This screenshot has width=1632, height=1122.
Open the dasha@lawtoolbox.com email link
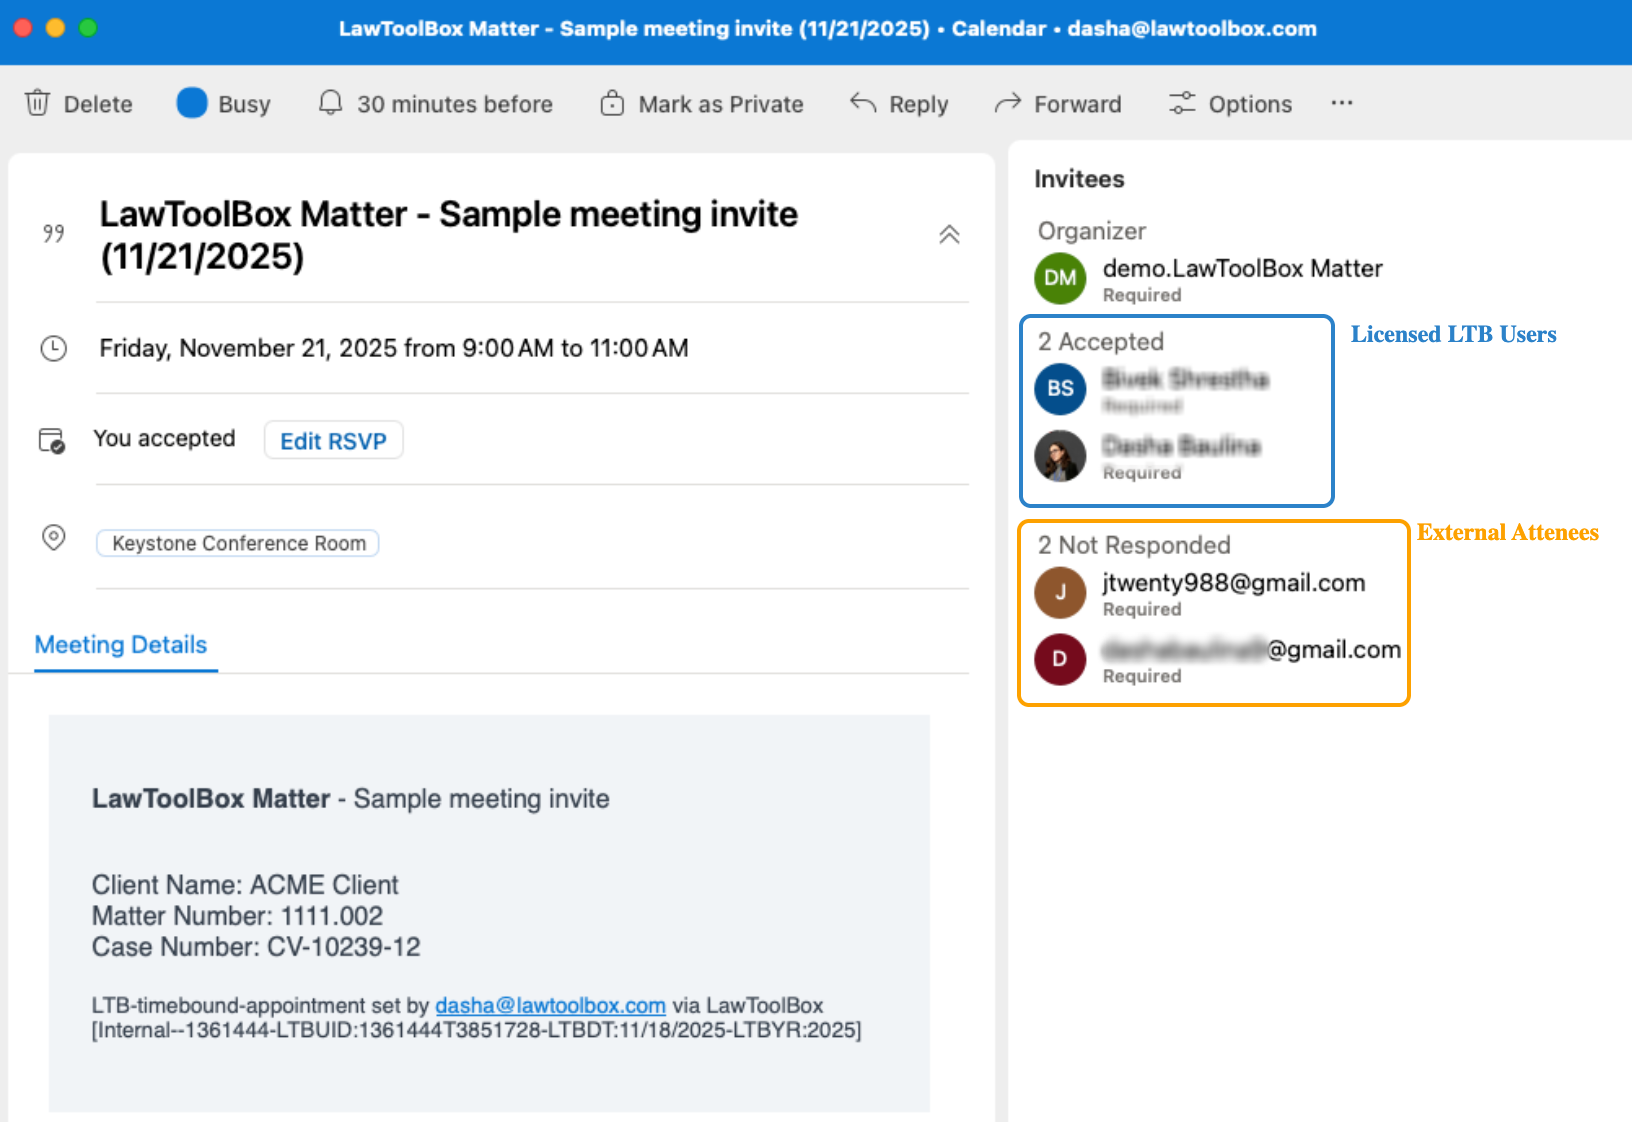point(550,1005)
